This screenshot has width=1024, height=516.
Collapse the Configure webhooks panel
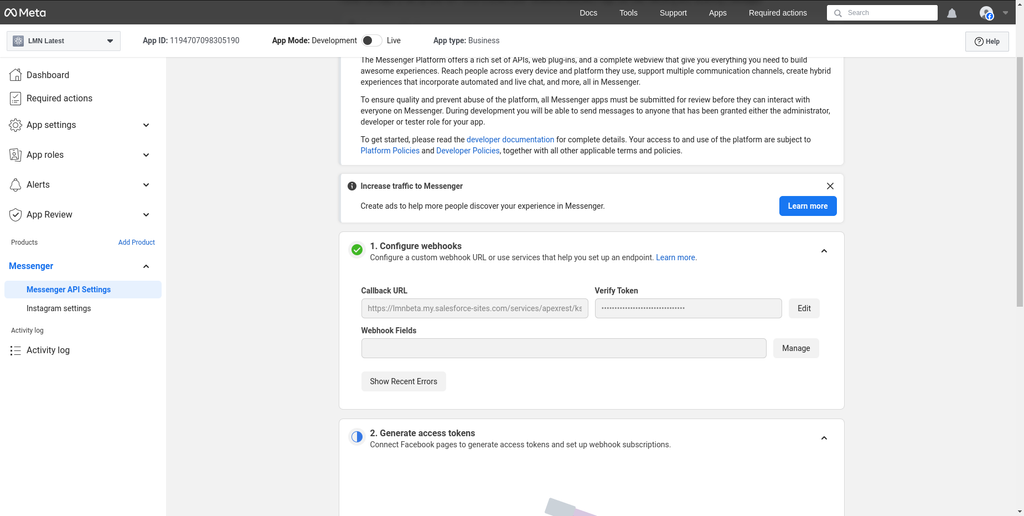tap(824, 251)
